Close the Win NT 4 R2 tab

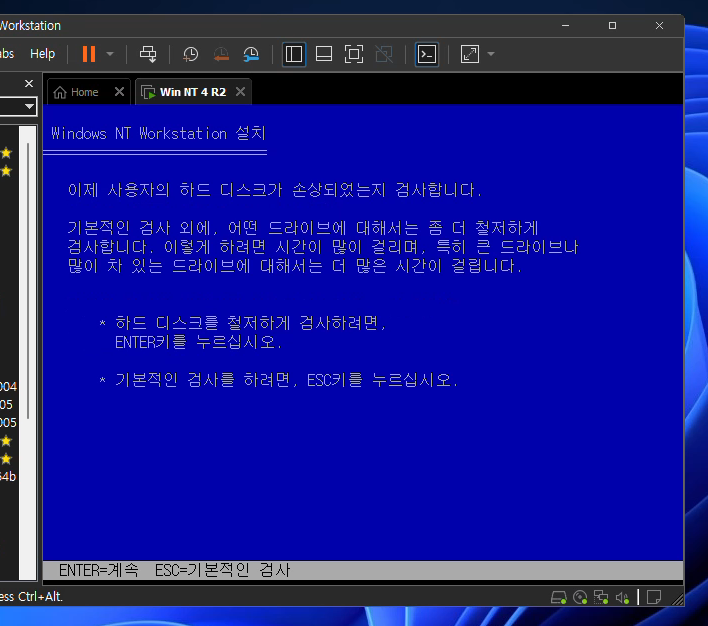[x=241, y=92]
